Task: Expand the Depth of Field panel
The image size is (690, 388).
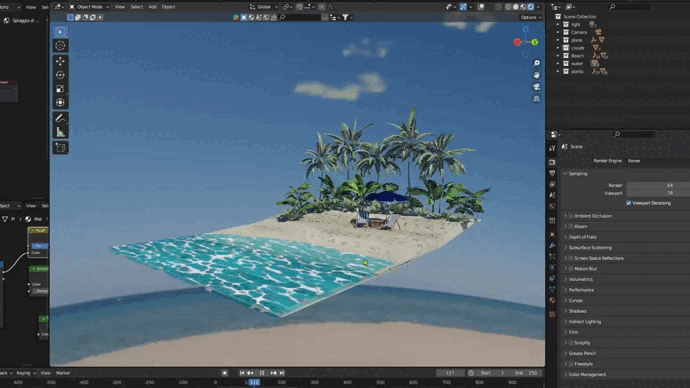Action: (x=582, y=237)
